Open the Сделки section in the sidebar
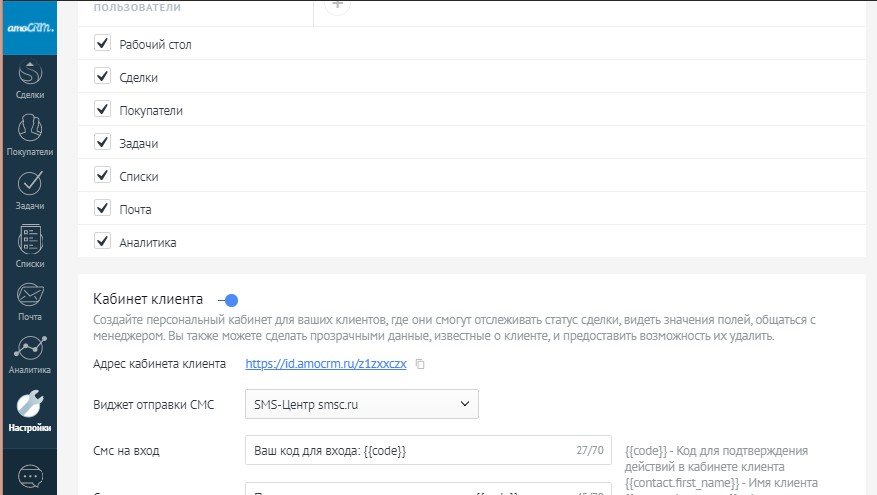 click(x=29, y=79)
